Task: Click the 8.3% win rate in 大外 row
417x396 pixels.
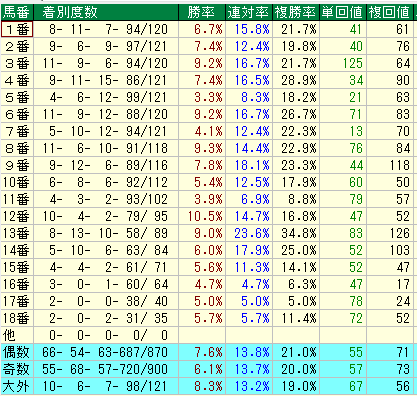Action: pyautogui.click(x=202, y=386)
